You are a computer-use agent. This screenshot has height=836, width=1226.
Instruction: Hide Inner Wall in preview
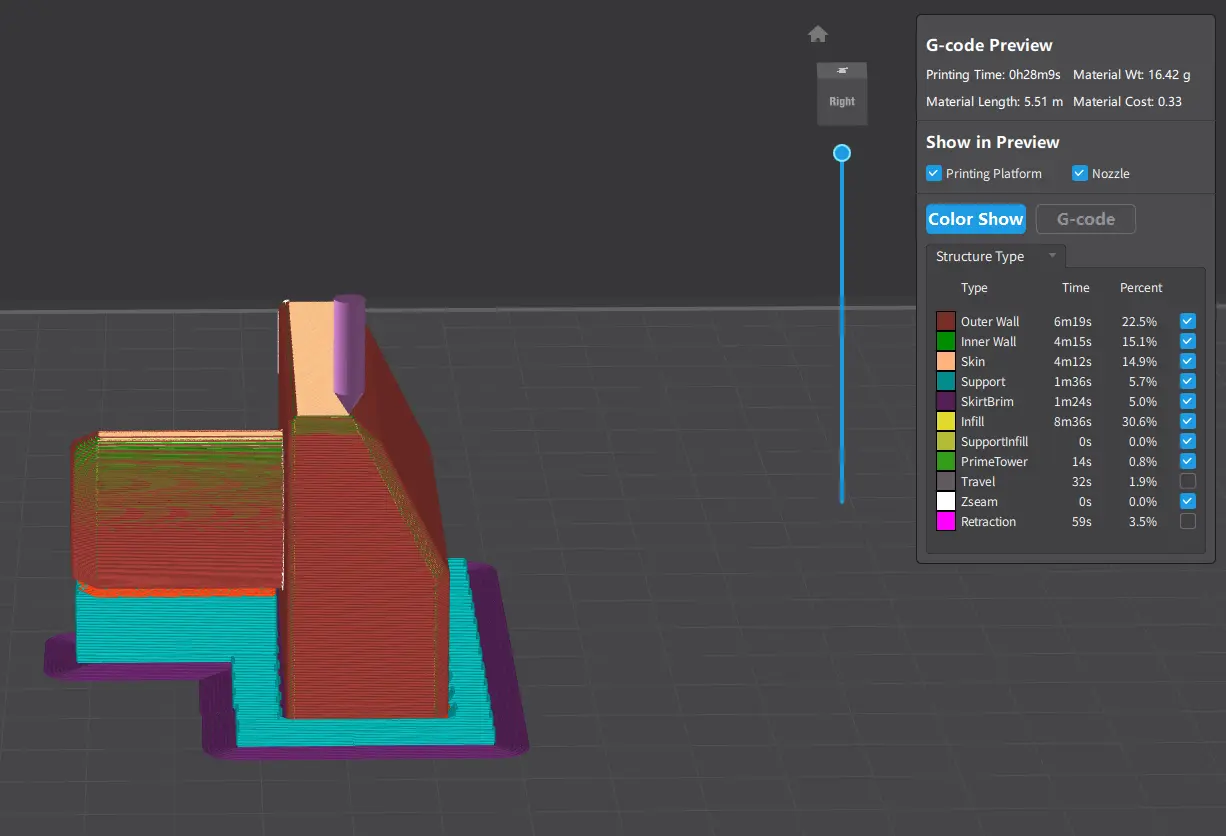pos(1188,341)
